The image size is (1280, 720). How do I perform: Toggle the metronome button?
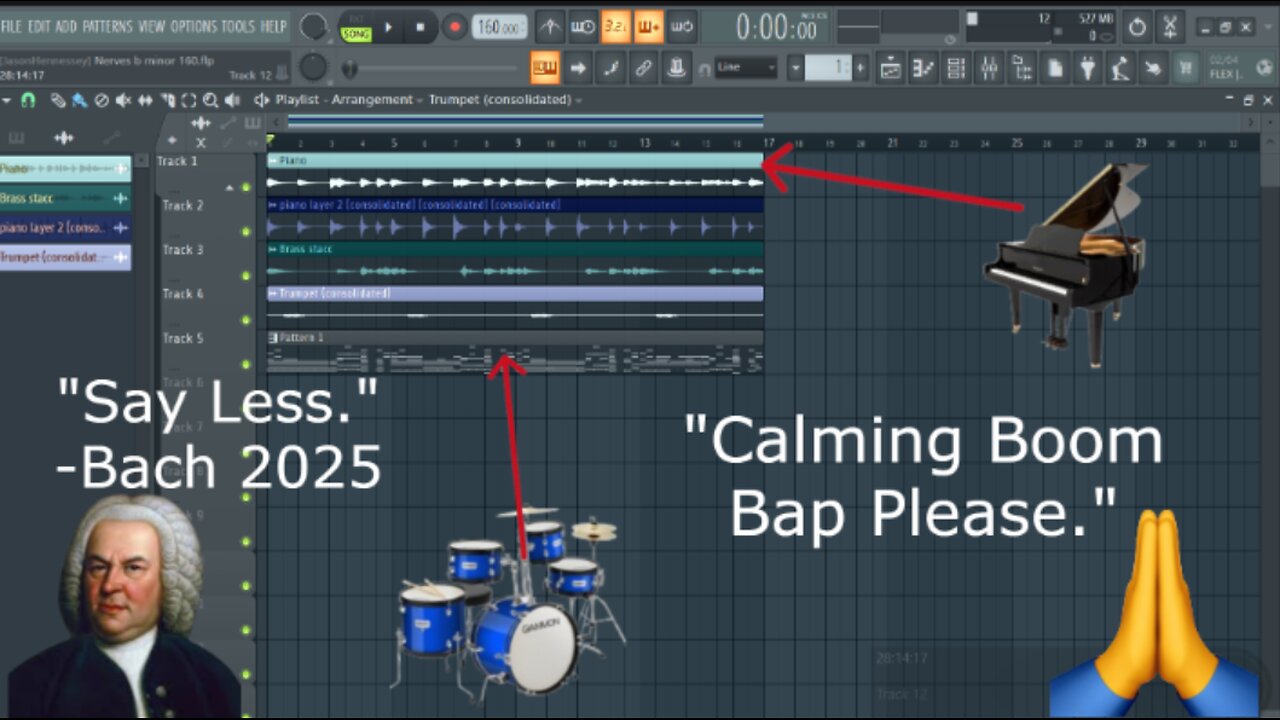(x=550, y=27)
